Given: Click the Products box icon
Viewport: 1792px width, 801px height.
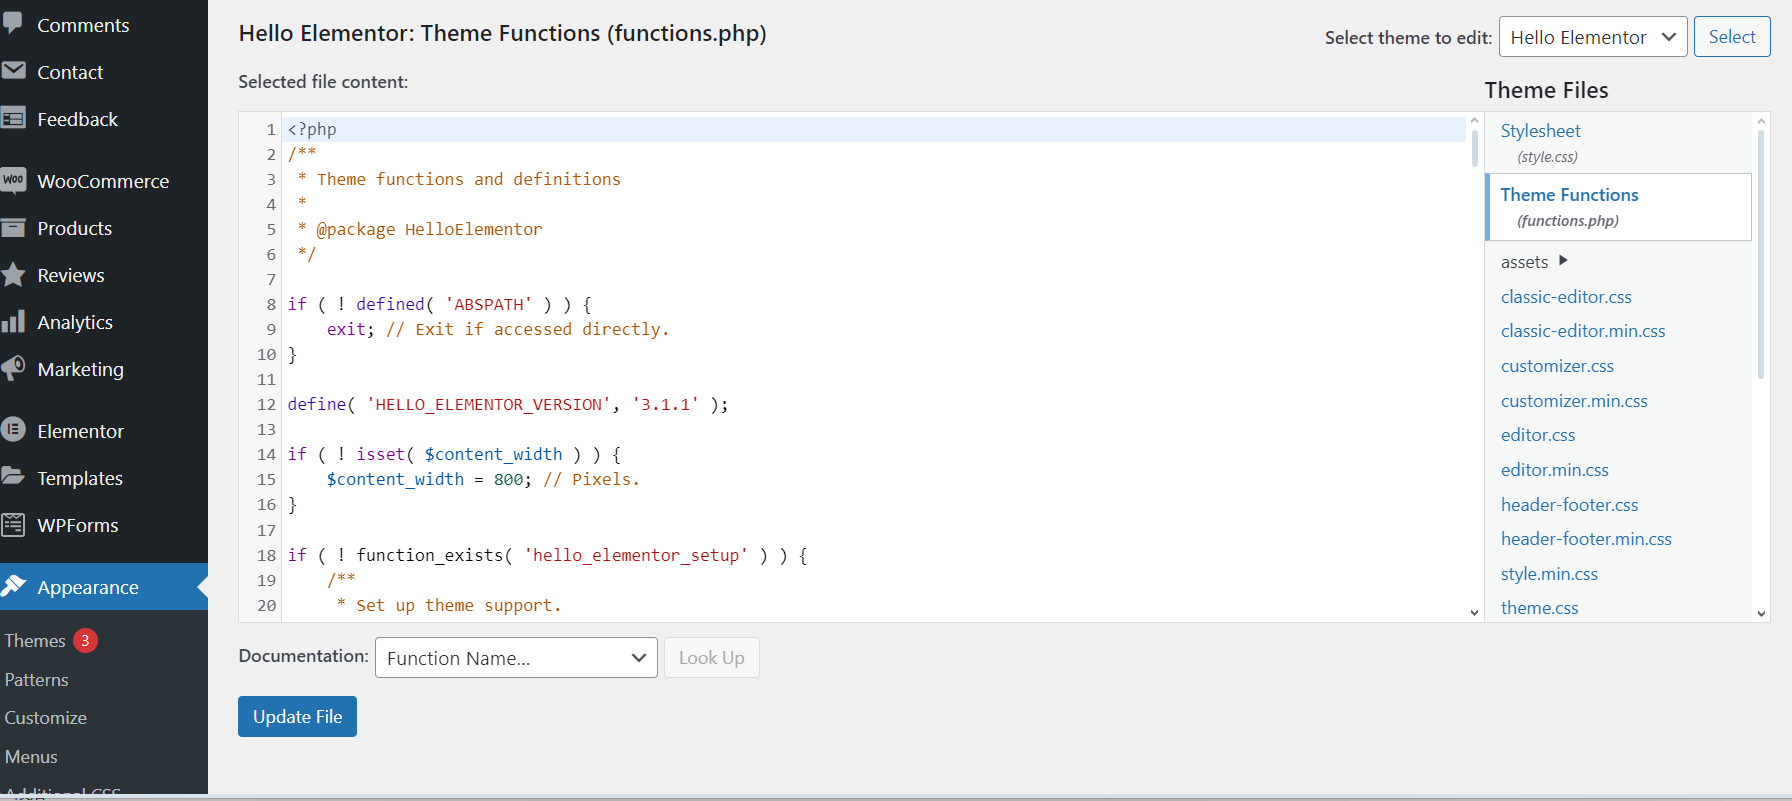Looking at the screenshot, I should point(13,227).
